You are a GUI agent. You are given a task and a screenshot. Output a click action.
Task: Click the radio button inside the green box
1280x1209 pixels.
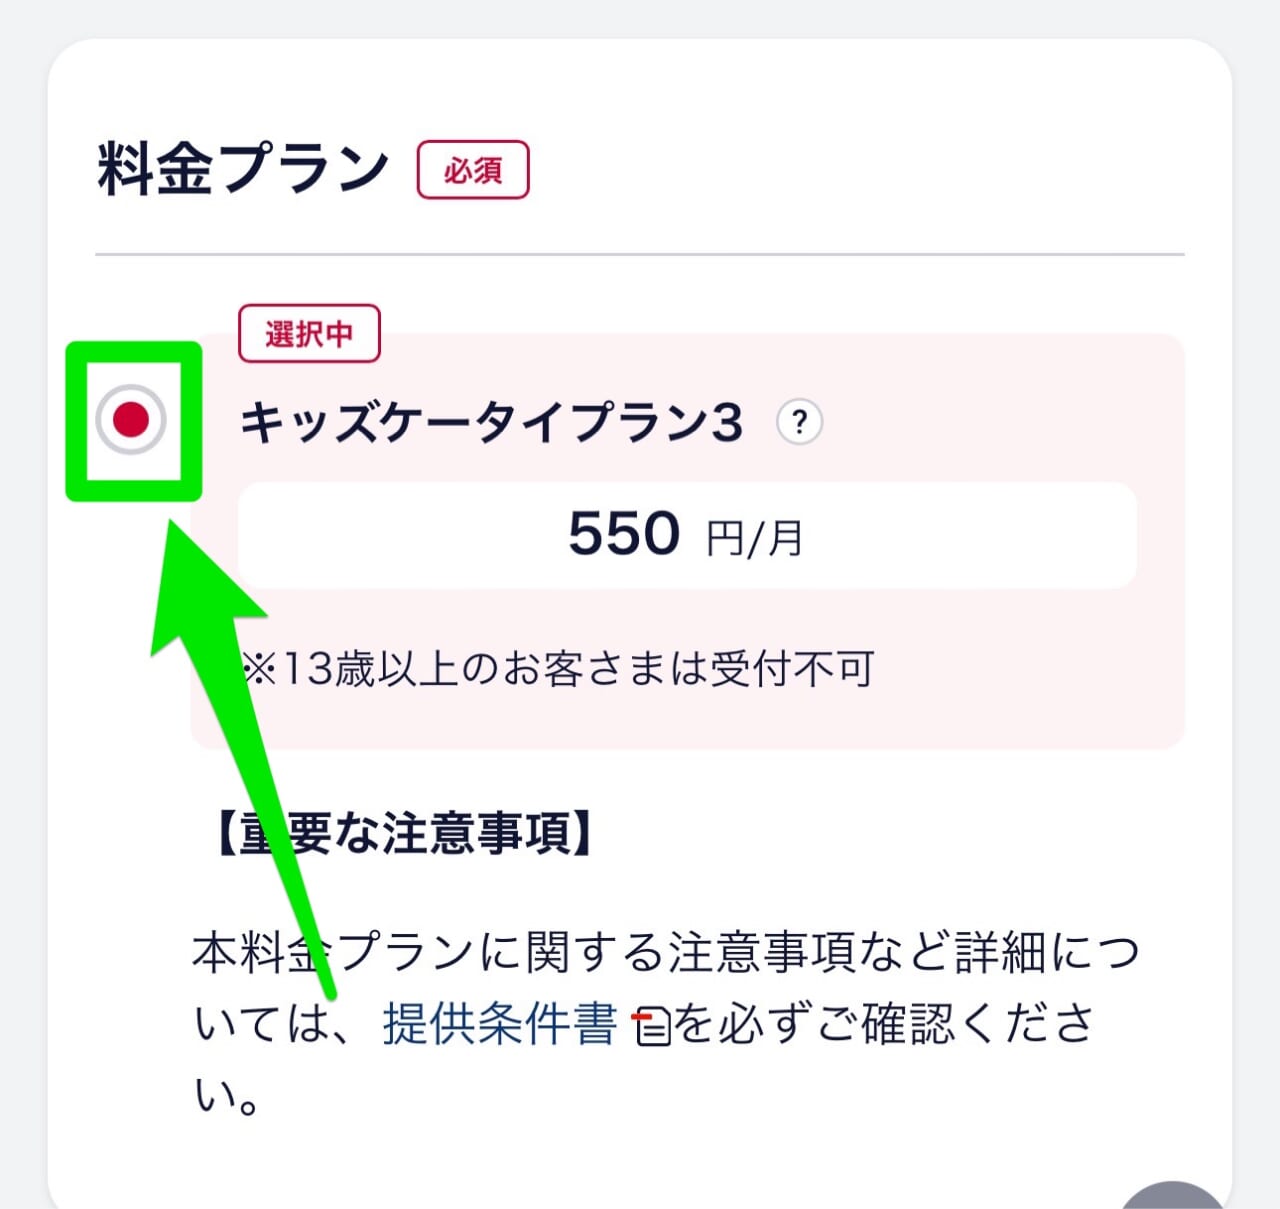[133, 421]
